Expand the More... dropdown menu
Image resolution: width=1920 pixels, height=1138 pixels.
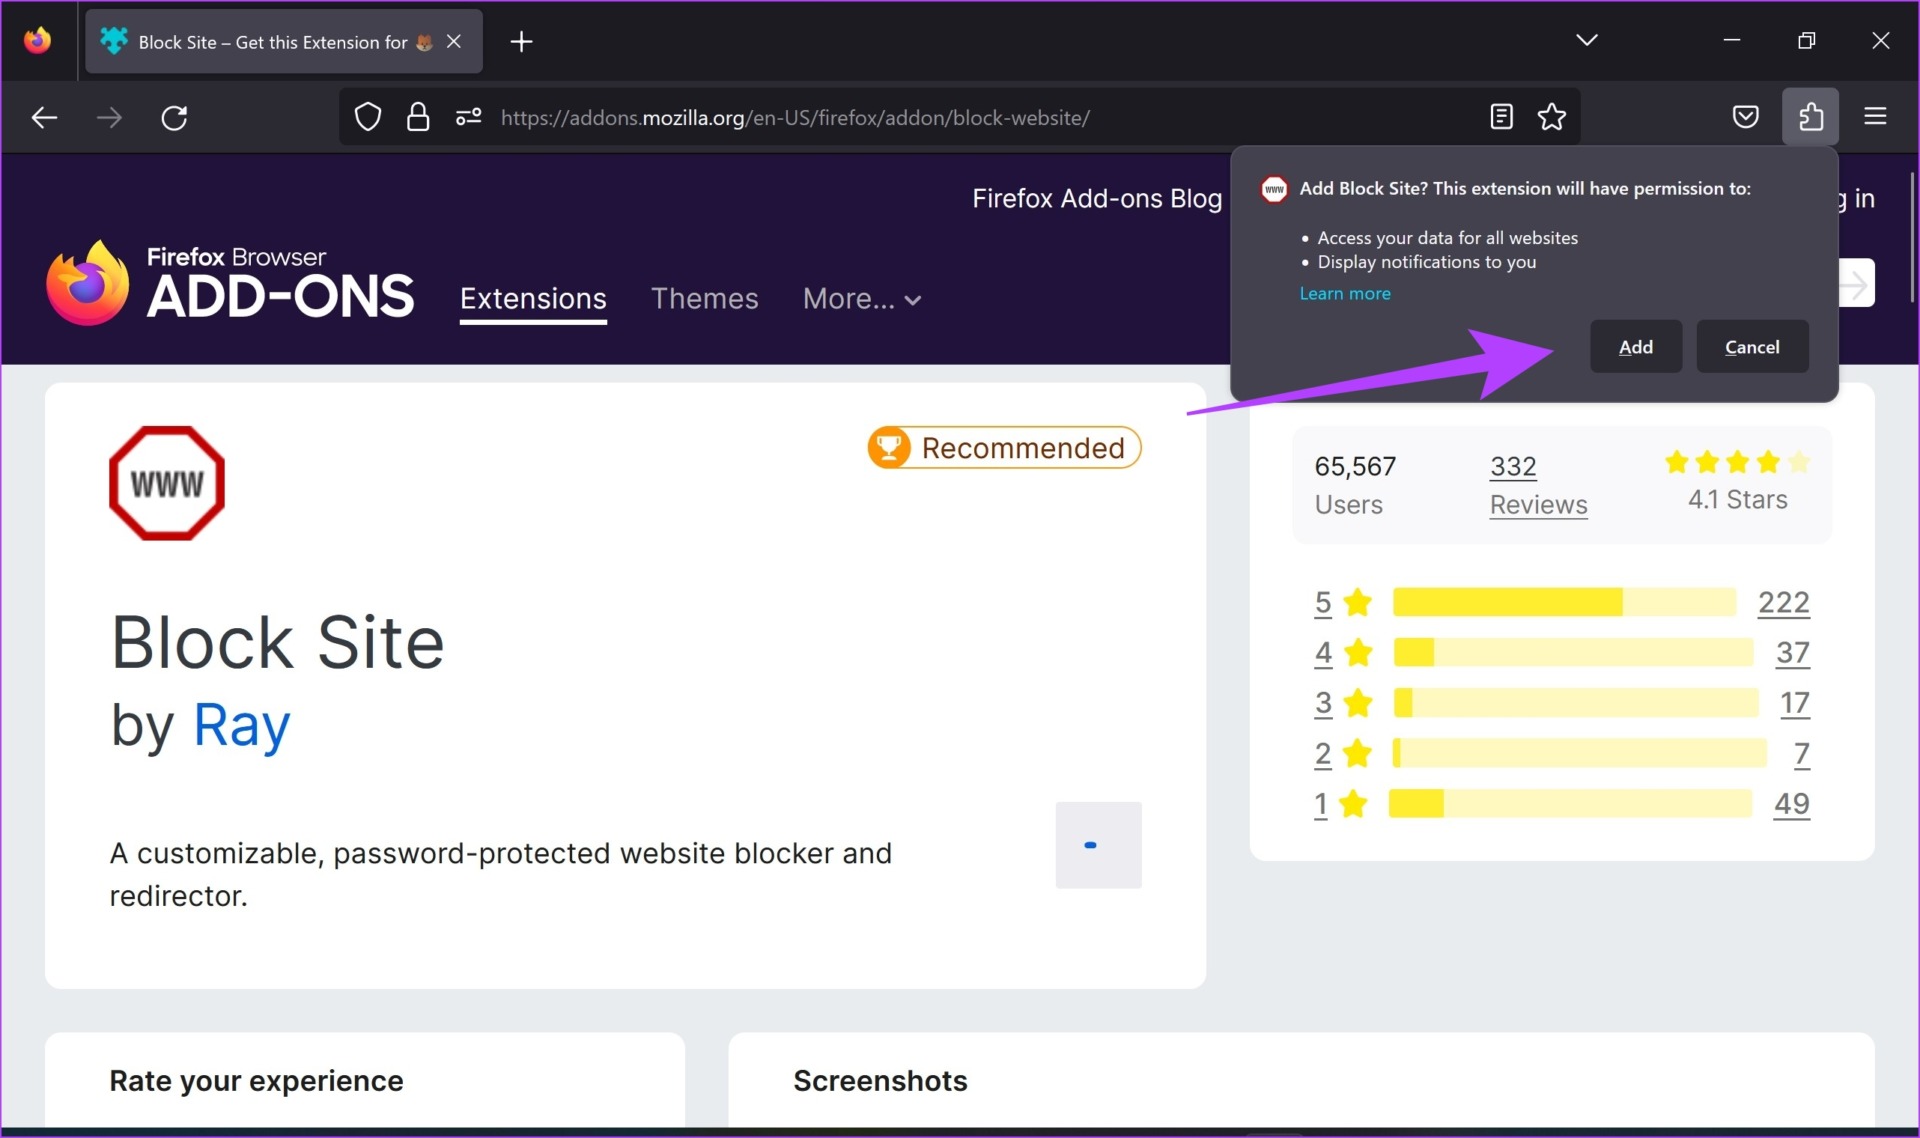[862, 299]
